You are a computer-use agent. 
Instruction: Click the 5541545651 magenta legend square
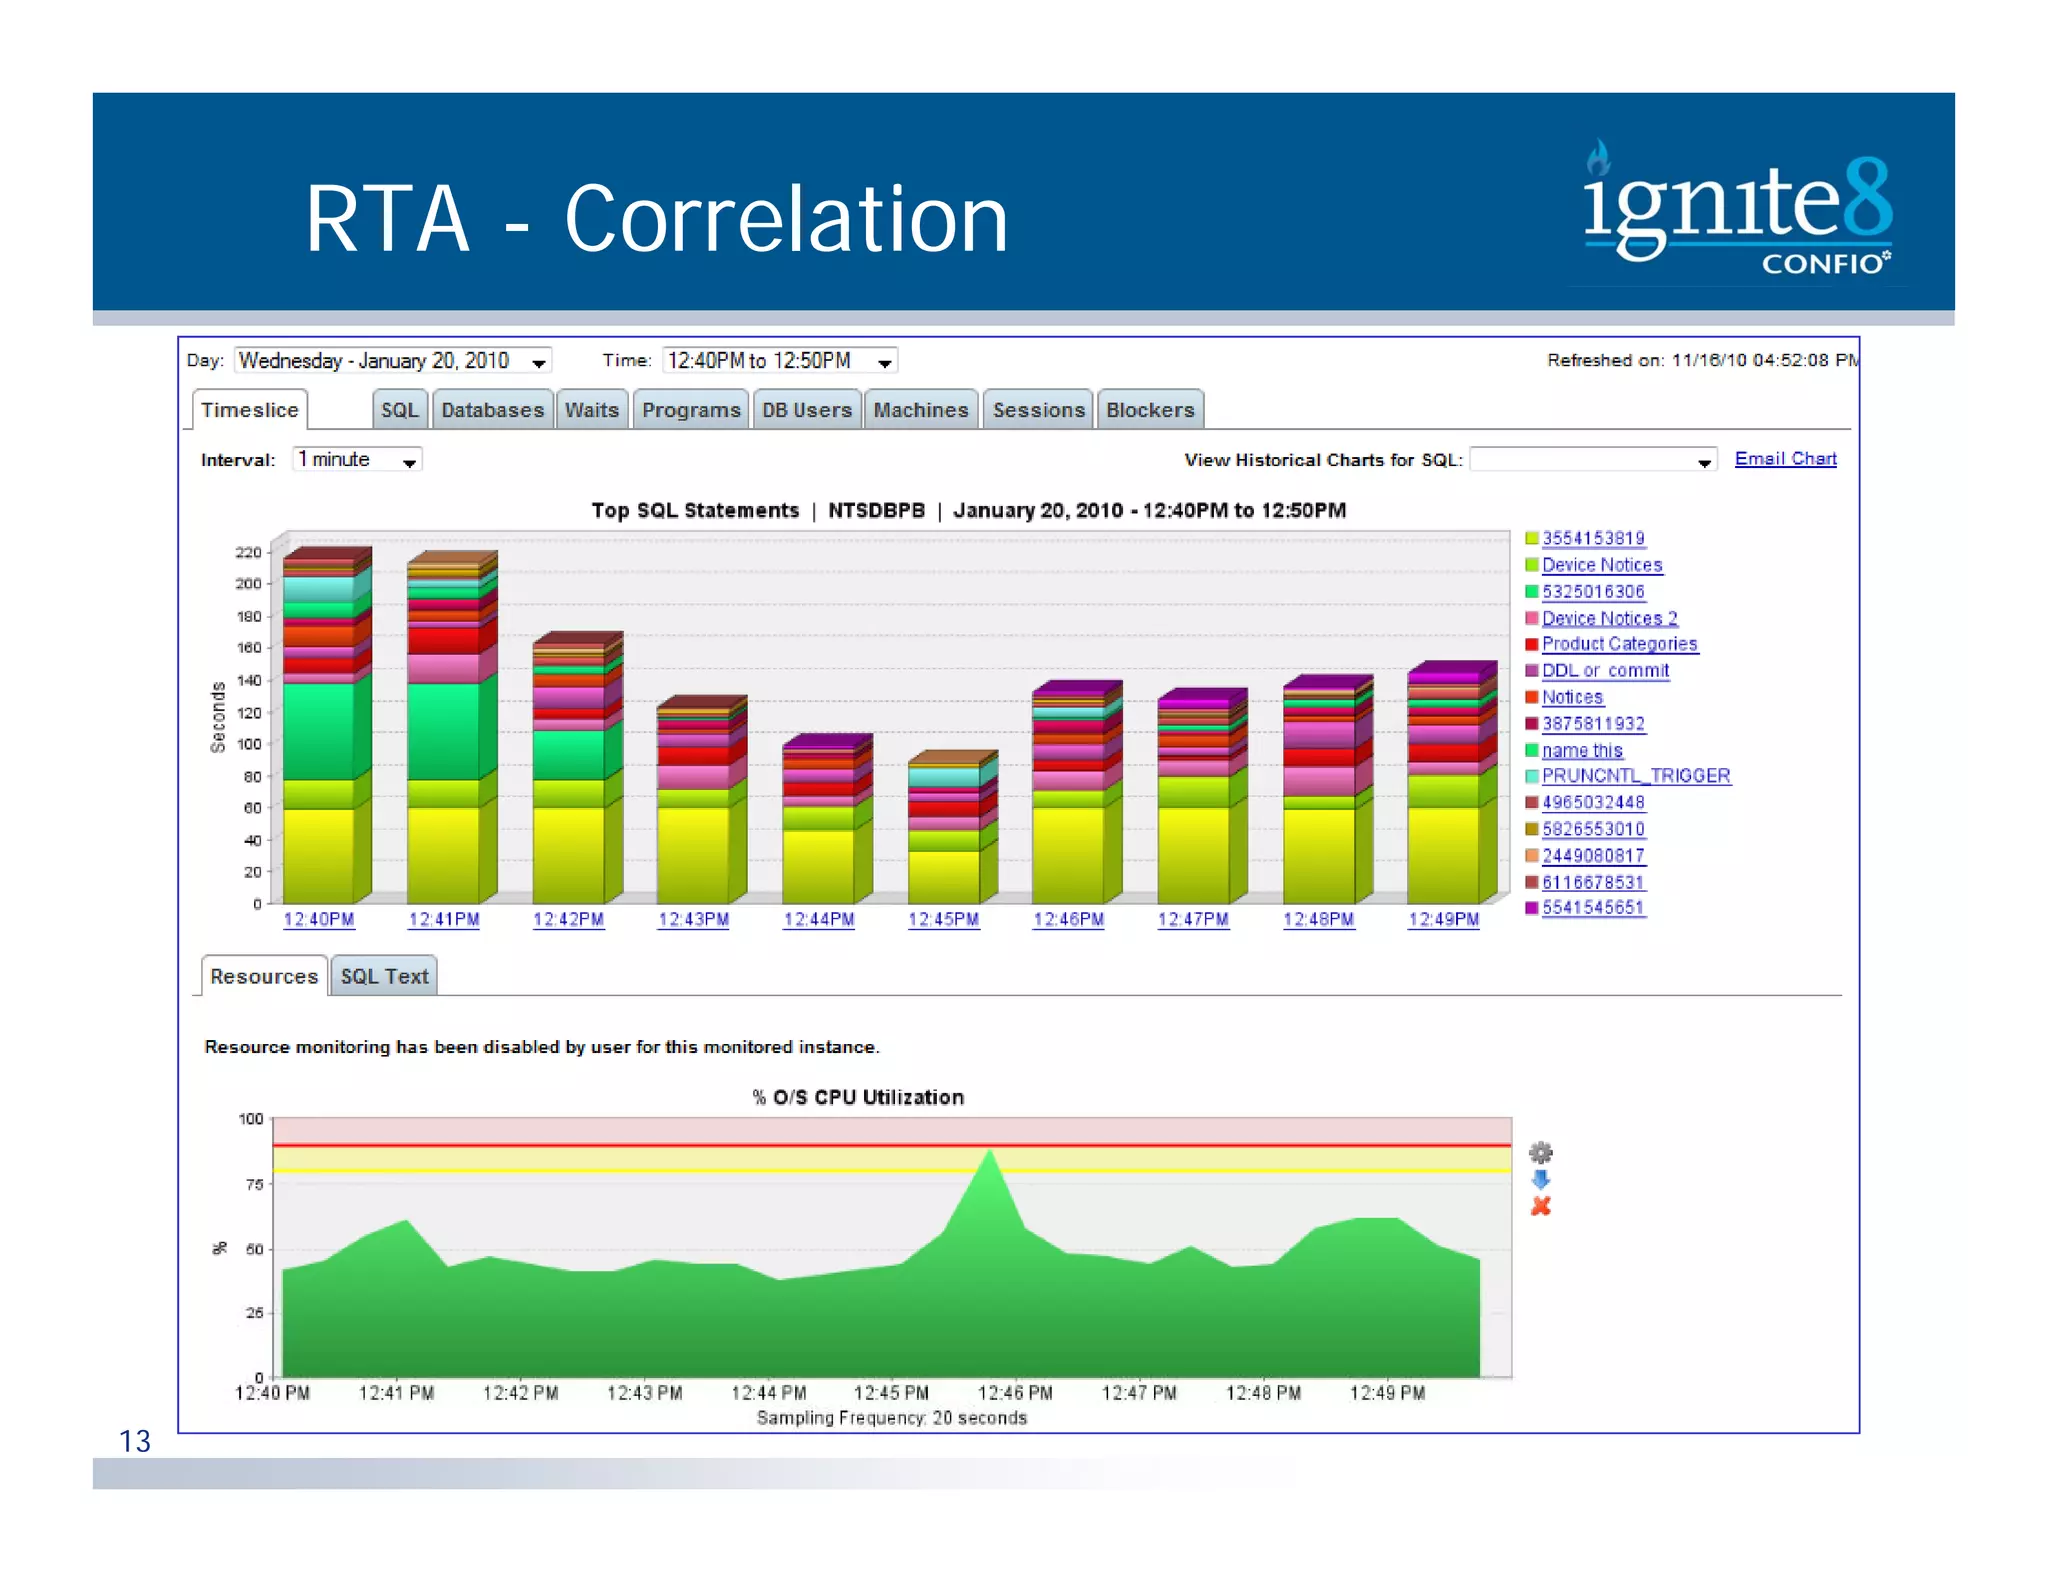click(x=1531, y=908)
